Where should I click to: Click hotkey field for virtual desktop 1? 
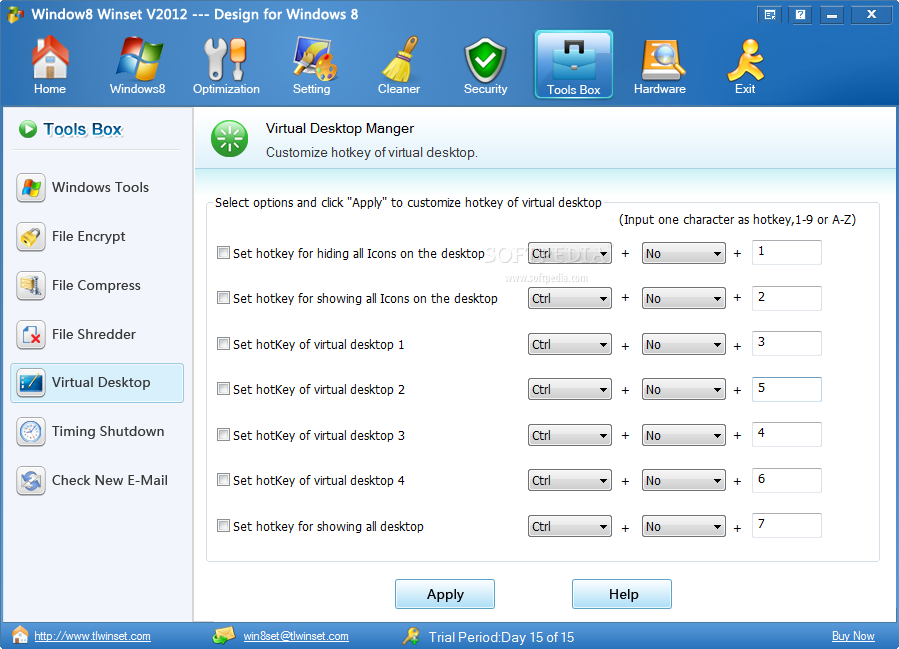787,343
